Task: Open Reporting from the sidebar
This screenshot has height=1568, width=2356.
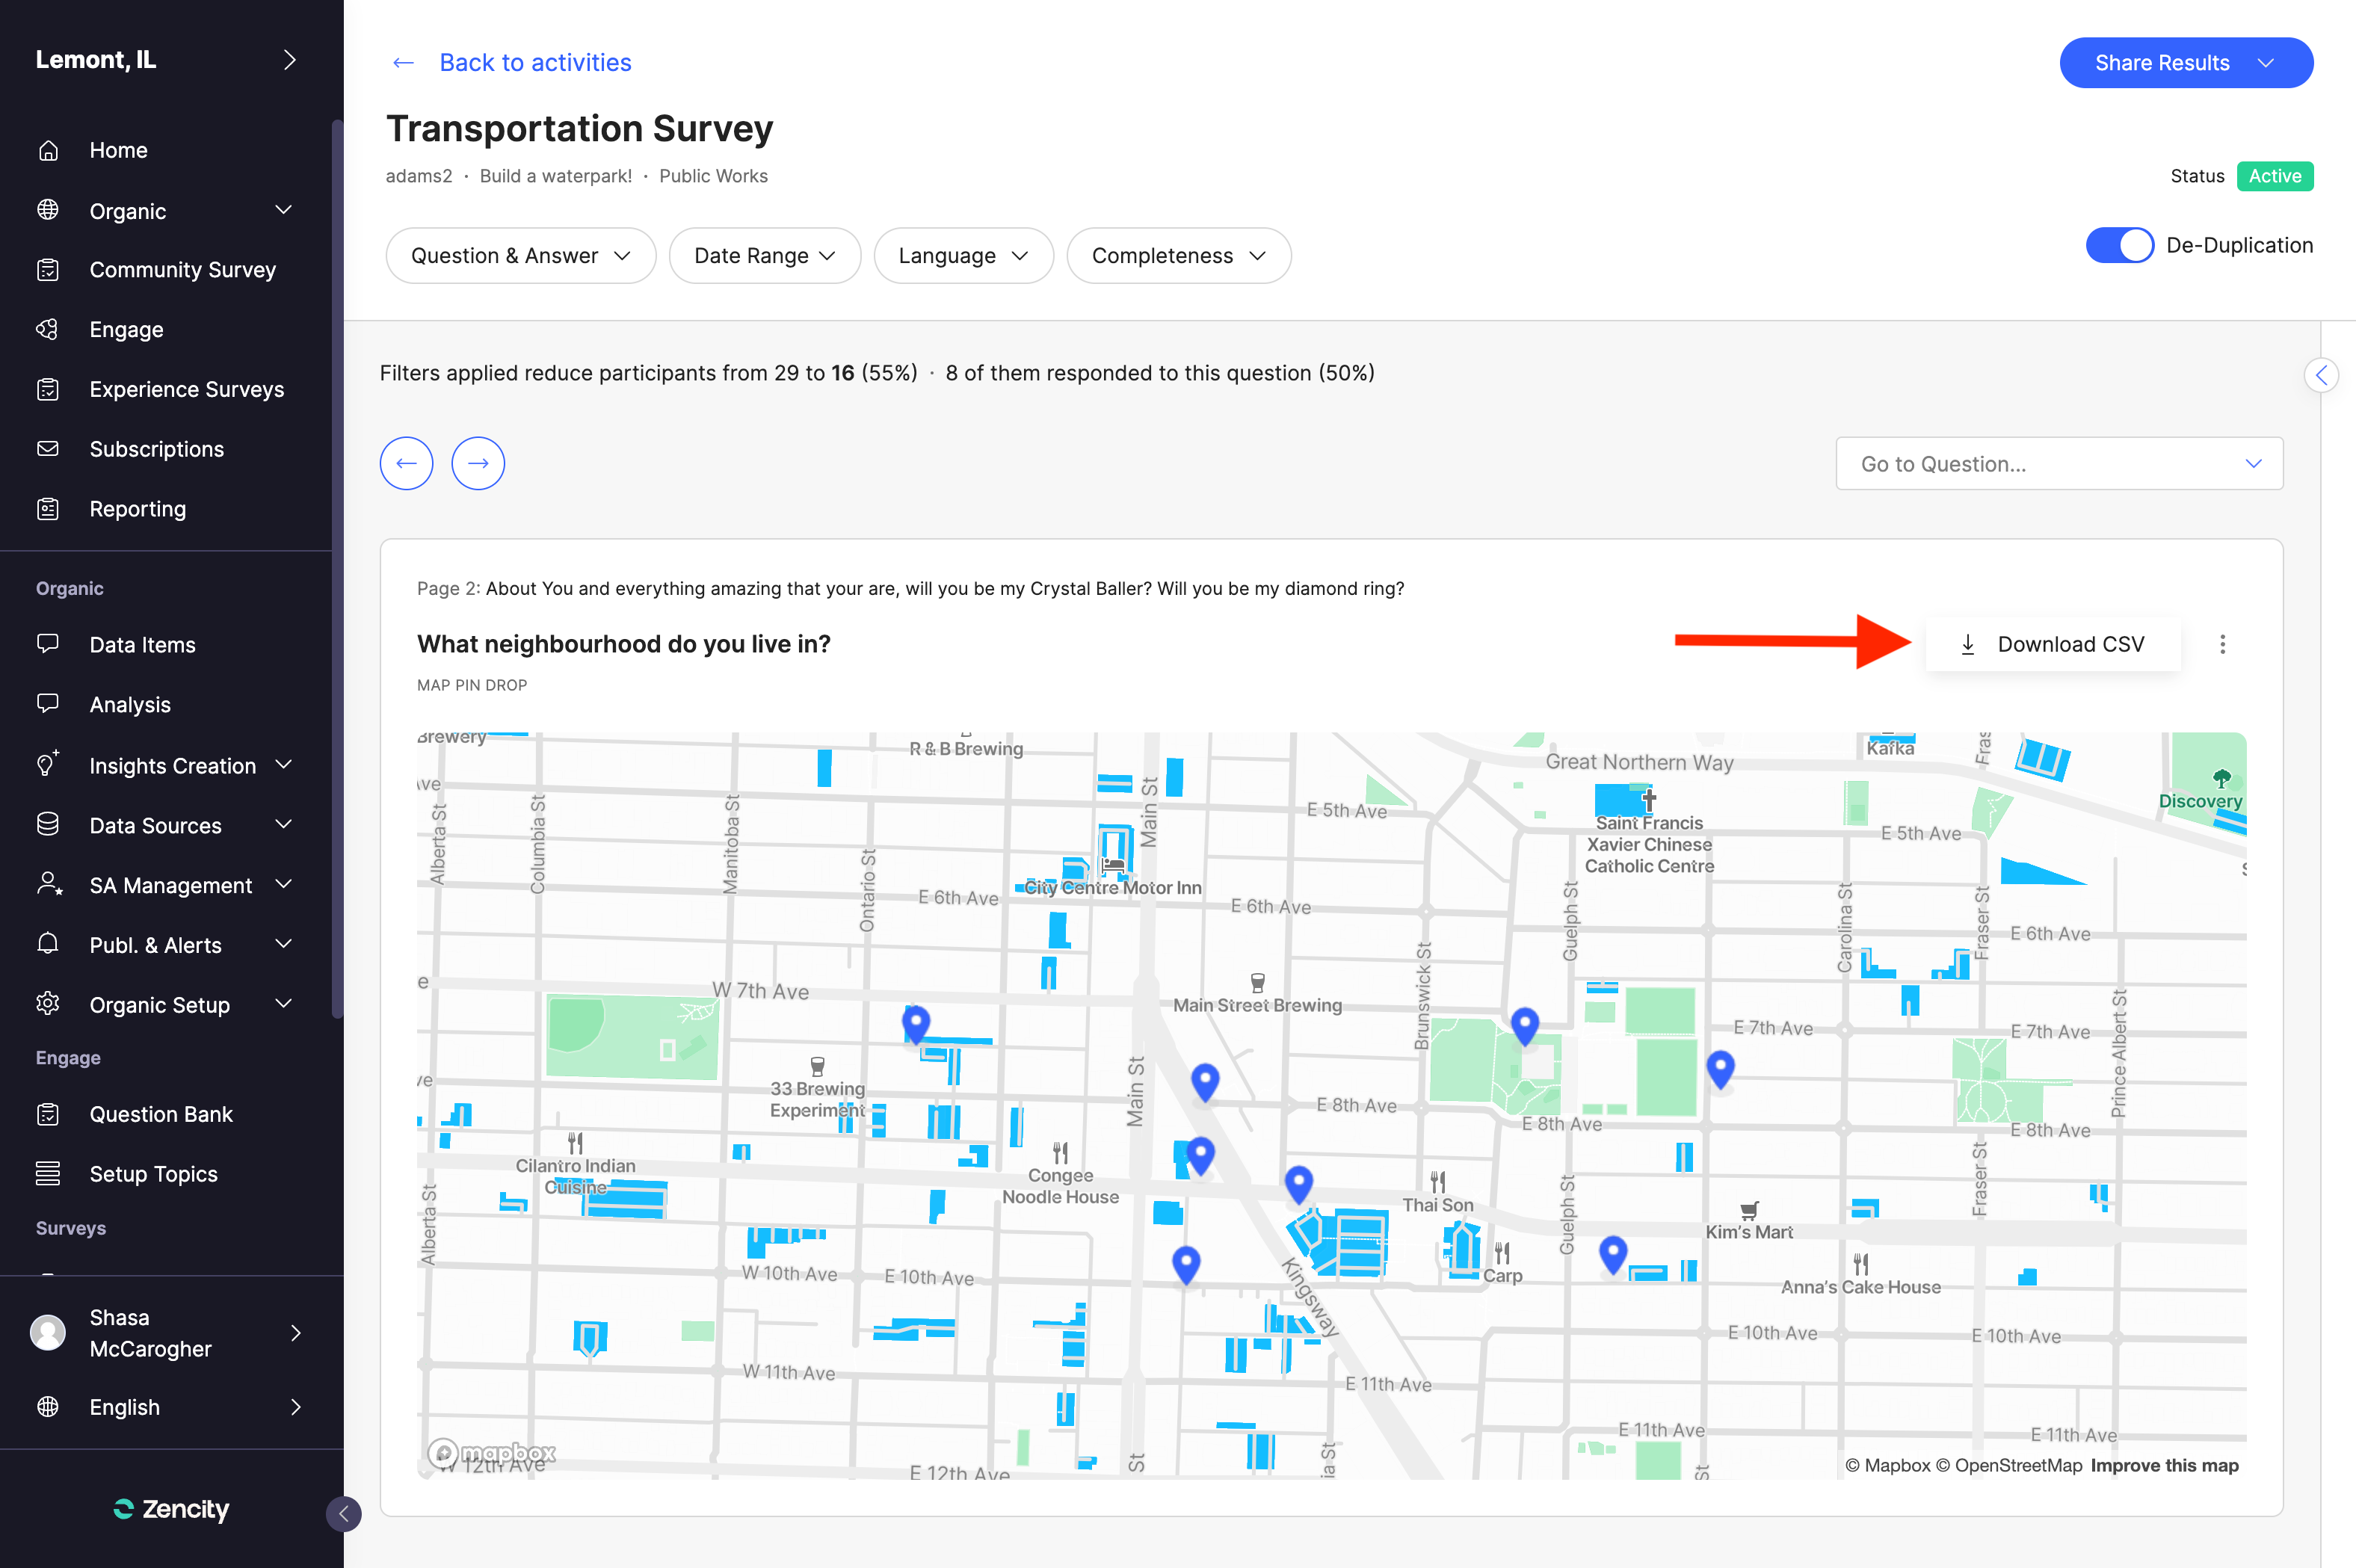Action: point(137,509)
